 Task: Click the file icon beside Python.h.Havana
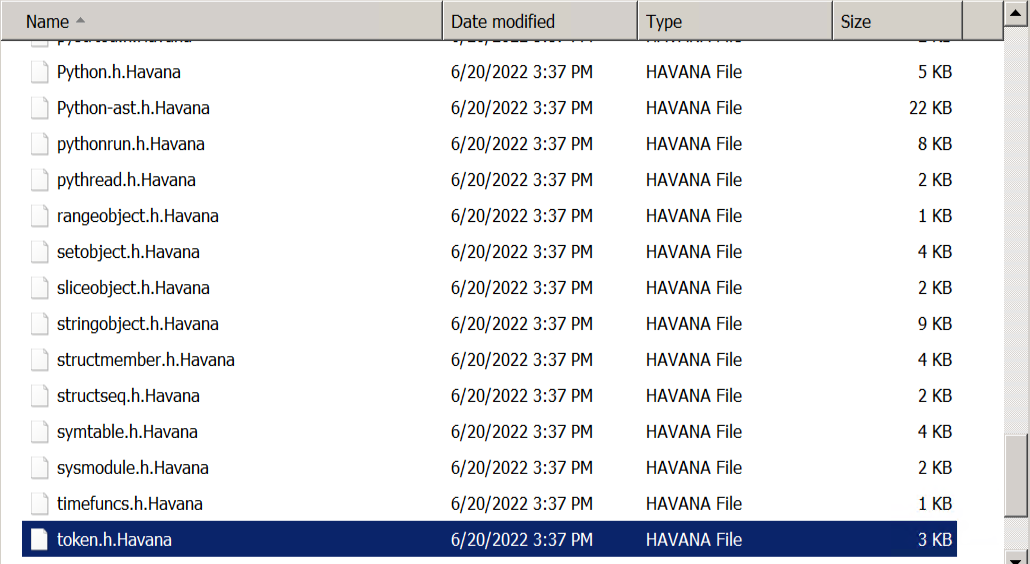point(39,72)
